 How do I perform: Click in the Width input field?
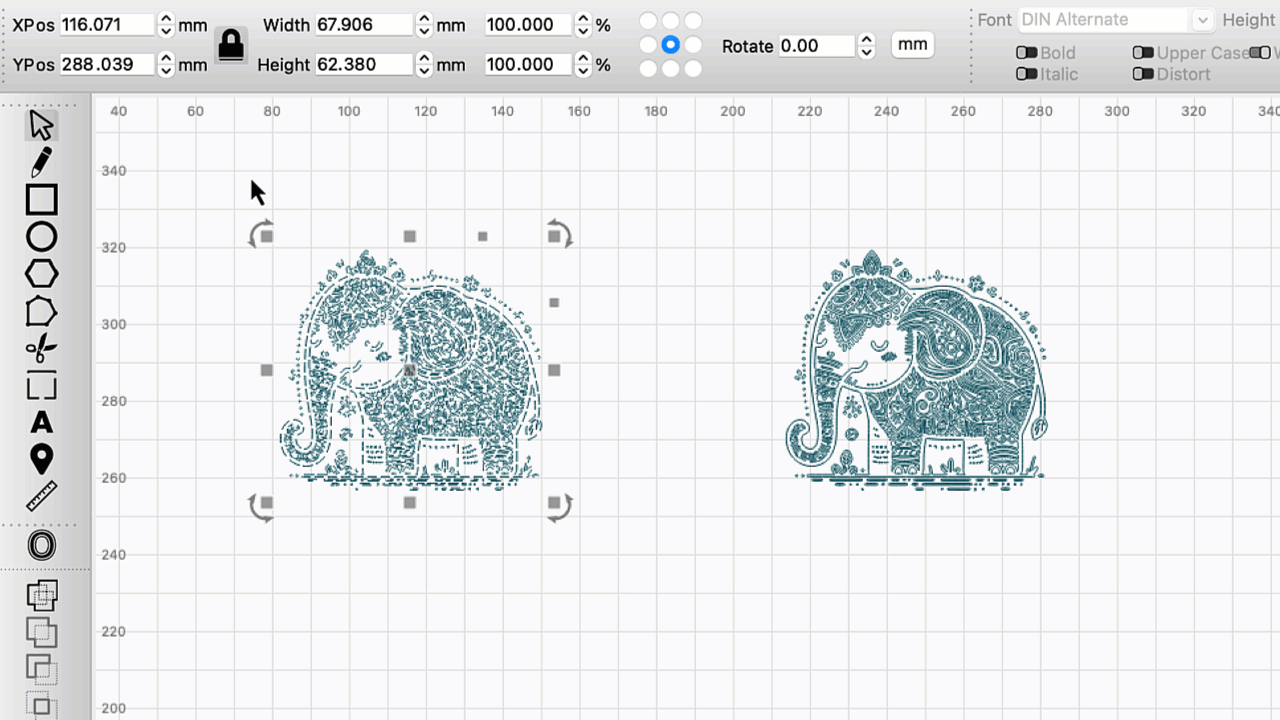pyautogui.click(x=364, y=25)
